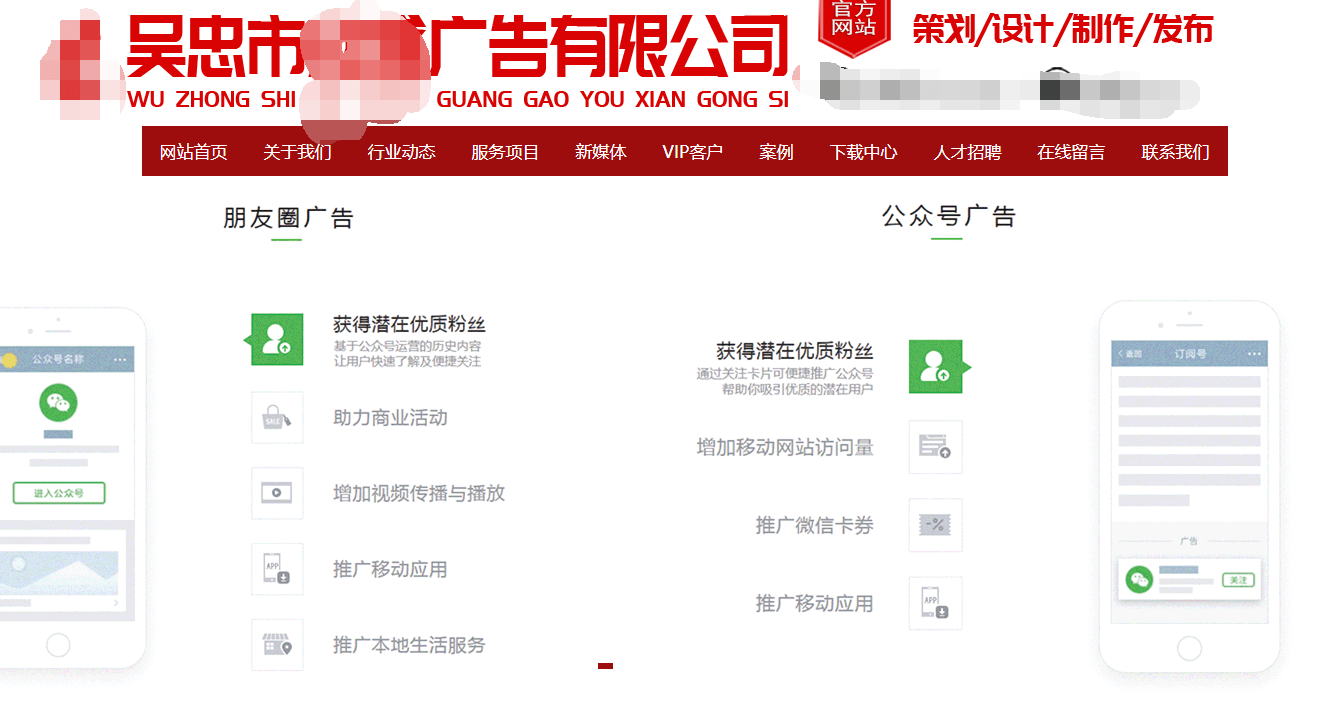The image size is (1331, 705).
Task: Click the 关注 button in right phone
Action: point(1238,580)
